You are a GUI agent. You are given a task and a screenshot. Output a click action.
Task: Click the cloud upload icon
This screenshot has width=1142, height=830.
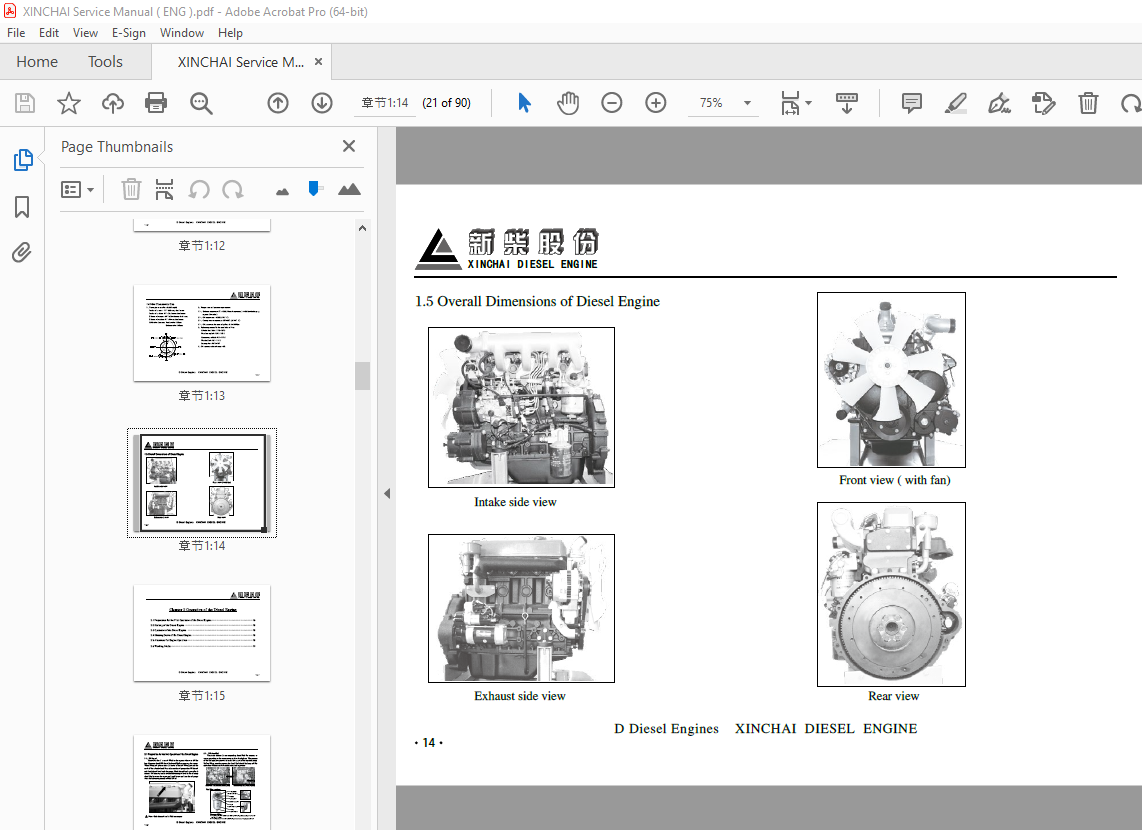tap(112, 103)
